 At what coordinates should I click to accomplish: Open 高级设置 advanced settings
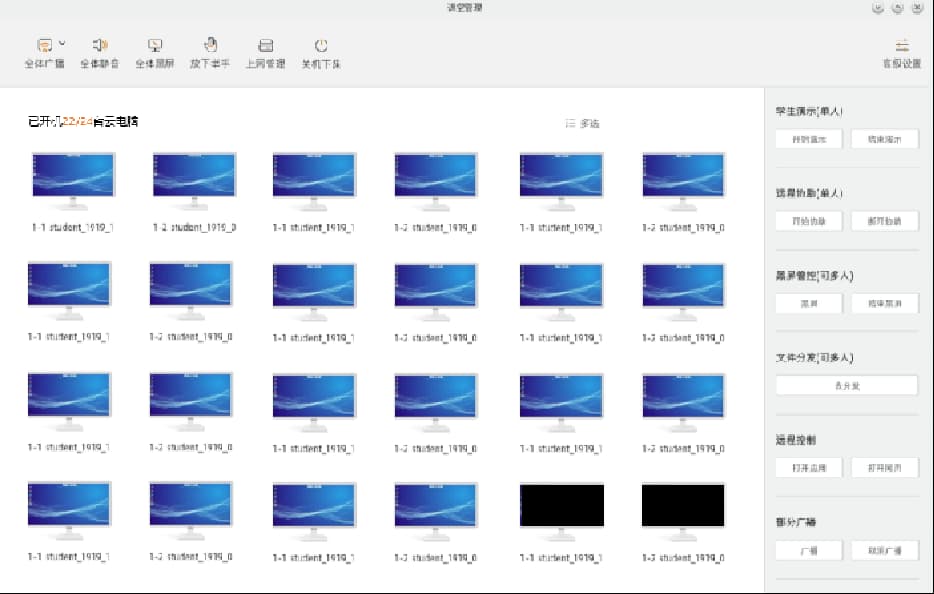901,45
